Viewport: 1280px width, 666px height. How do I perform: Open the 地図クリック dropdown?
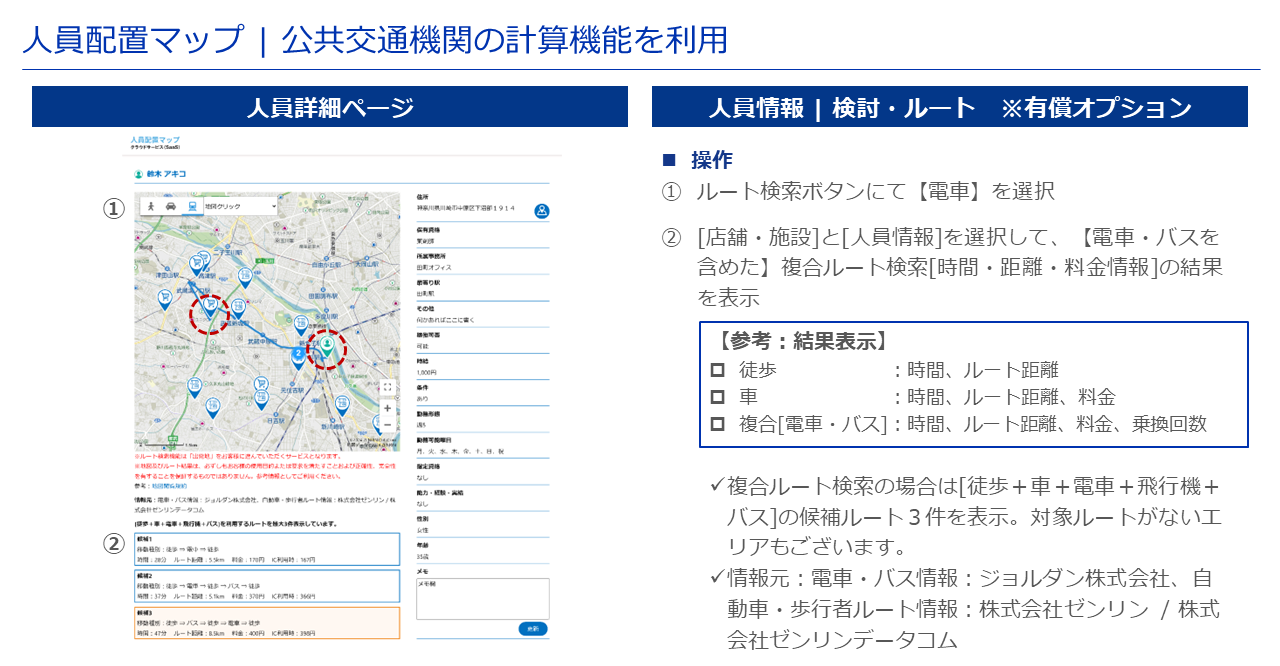coord(239,205)
